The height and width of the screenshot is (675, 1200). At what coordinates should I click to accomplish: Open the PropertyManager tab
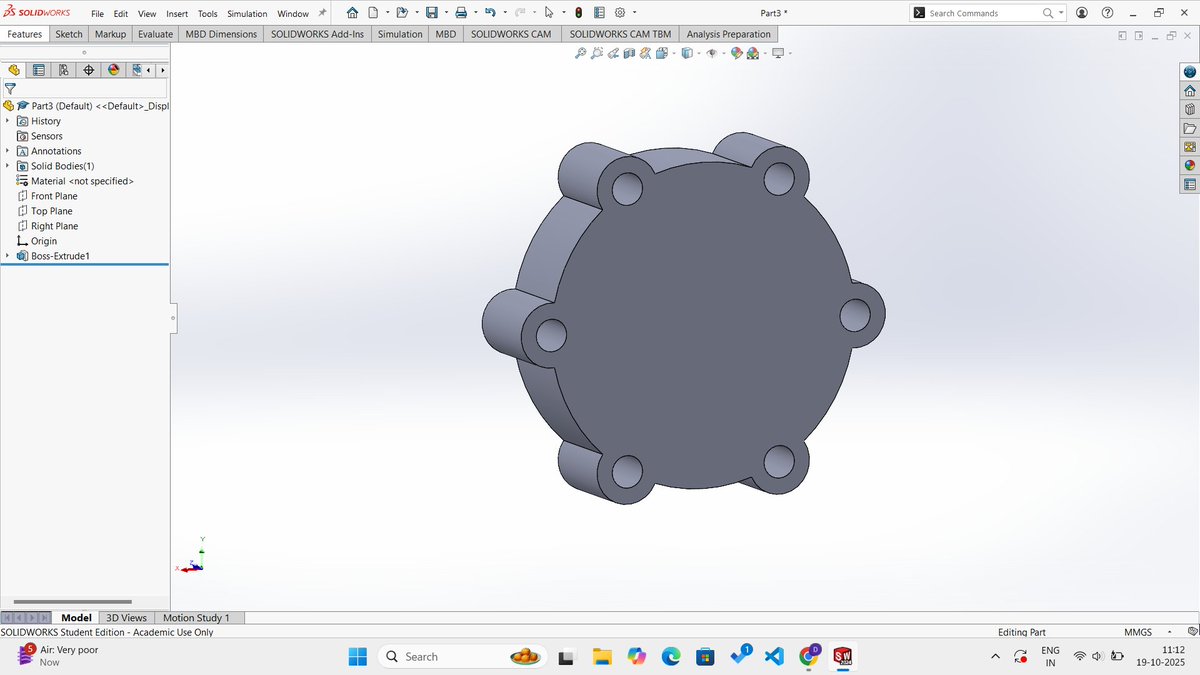[x=39, y=70]
